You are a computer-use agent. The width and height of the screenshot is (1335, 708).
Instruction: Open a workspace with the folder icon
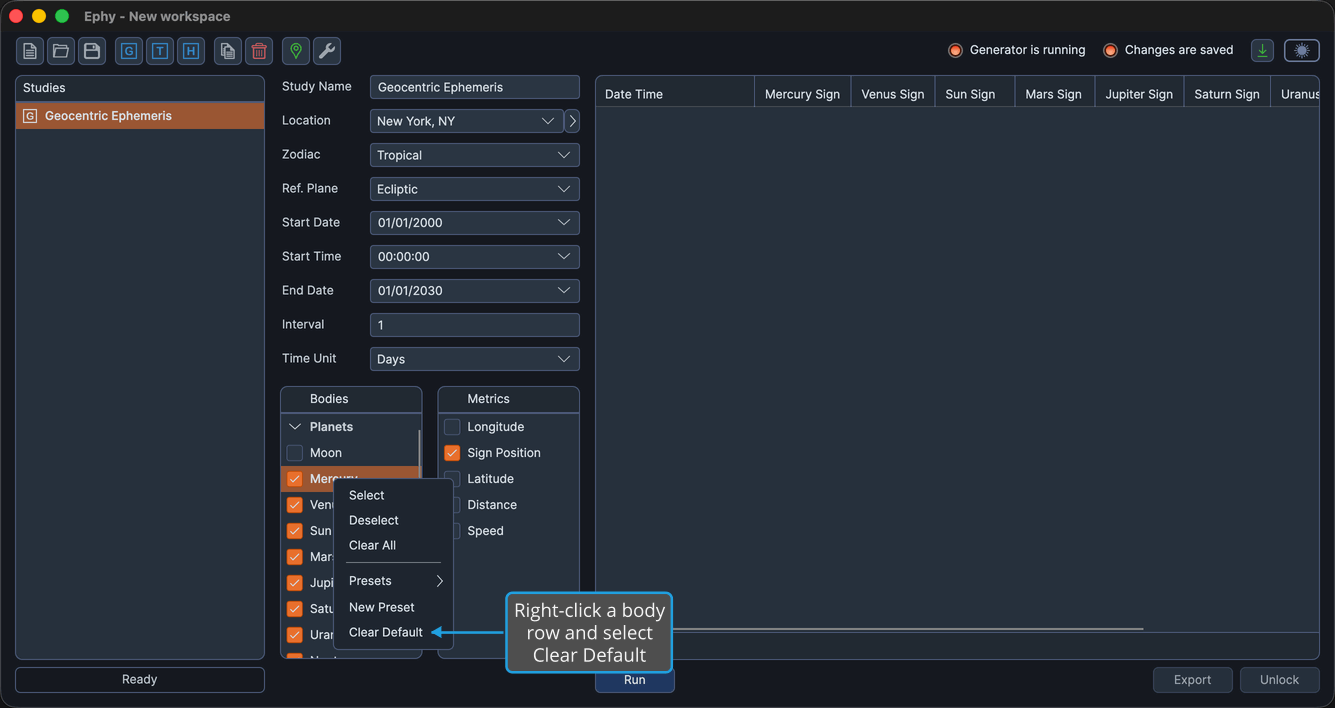click(x=61, y=51)
